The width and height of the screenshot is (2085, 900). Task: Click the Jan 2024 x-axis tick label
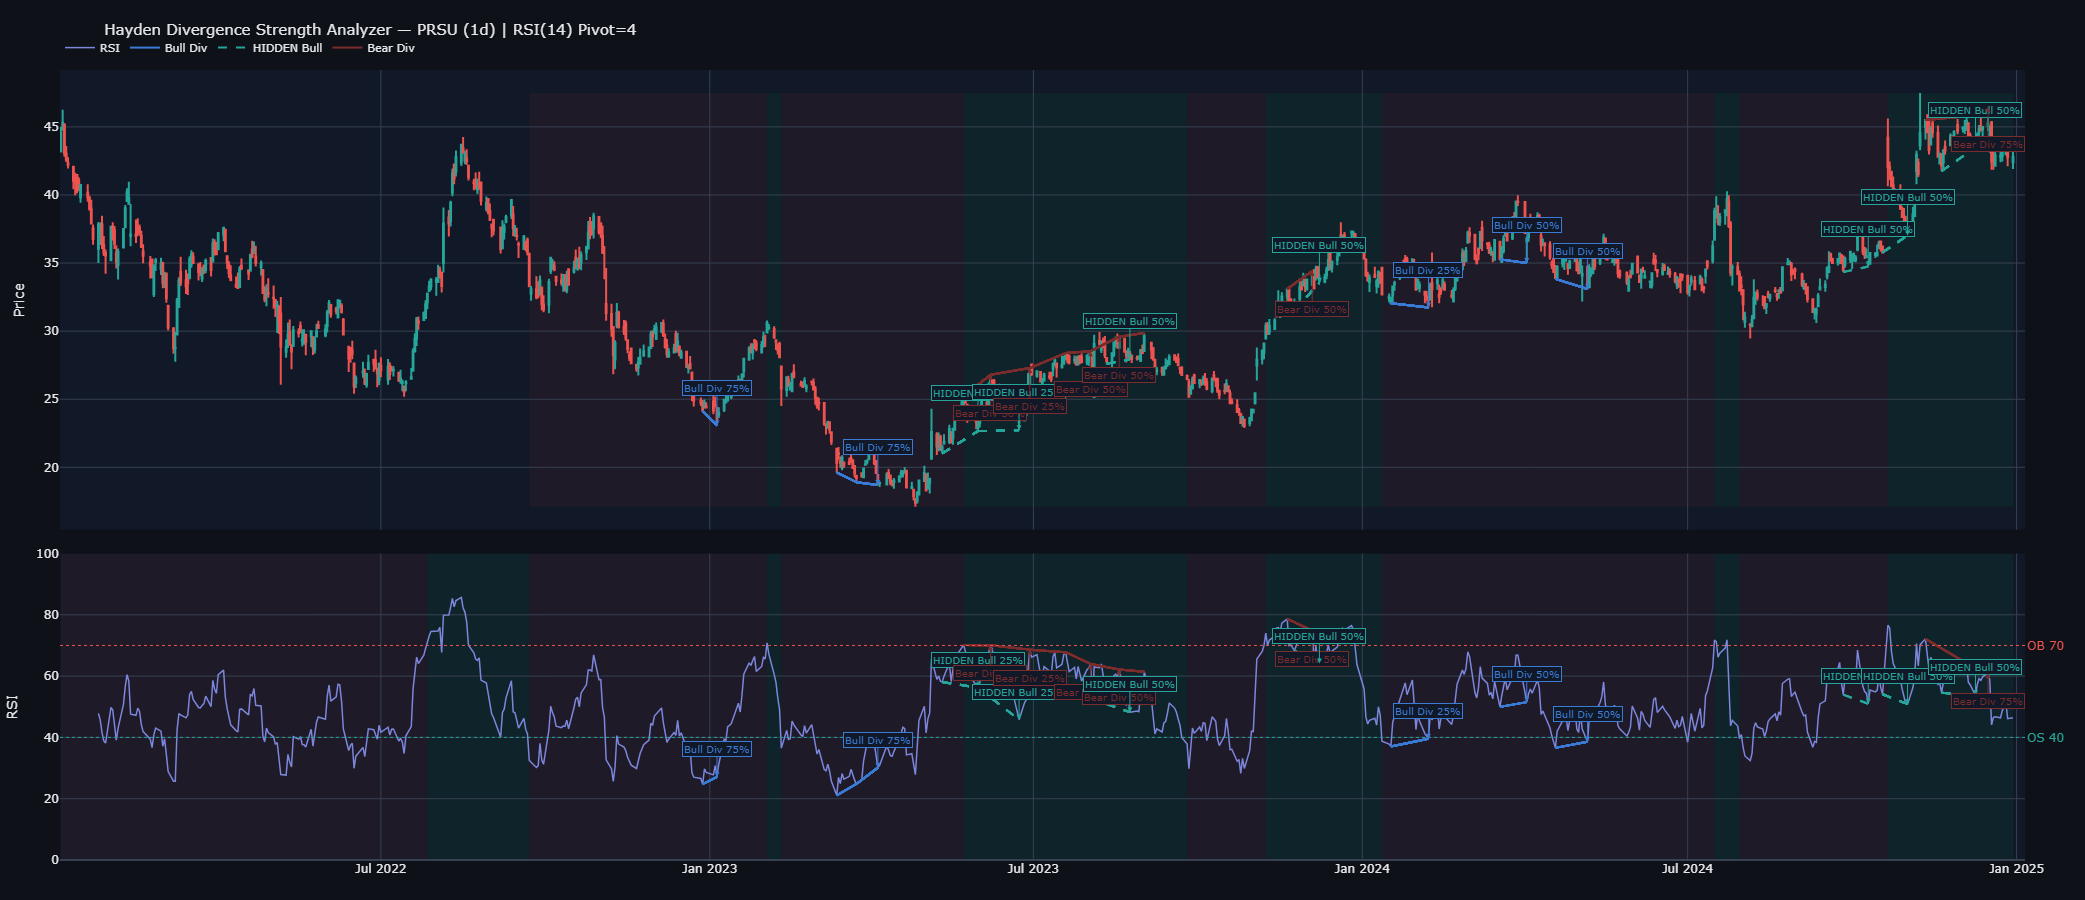tap(1362, 868)
